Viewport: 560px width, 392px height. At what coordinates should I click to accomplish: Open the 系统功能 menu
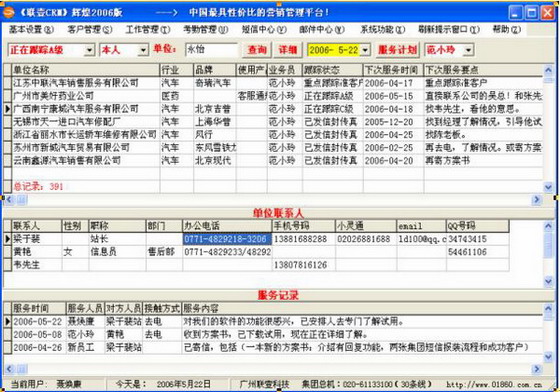[382, 30]
